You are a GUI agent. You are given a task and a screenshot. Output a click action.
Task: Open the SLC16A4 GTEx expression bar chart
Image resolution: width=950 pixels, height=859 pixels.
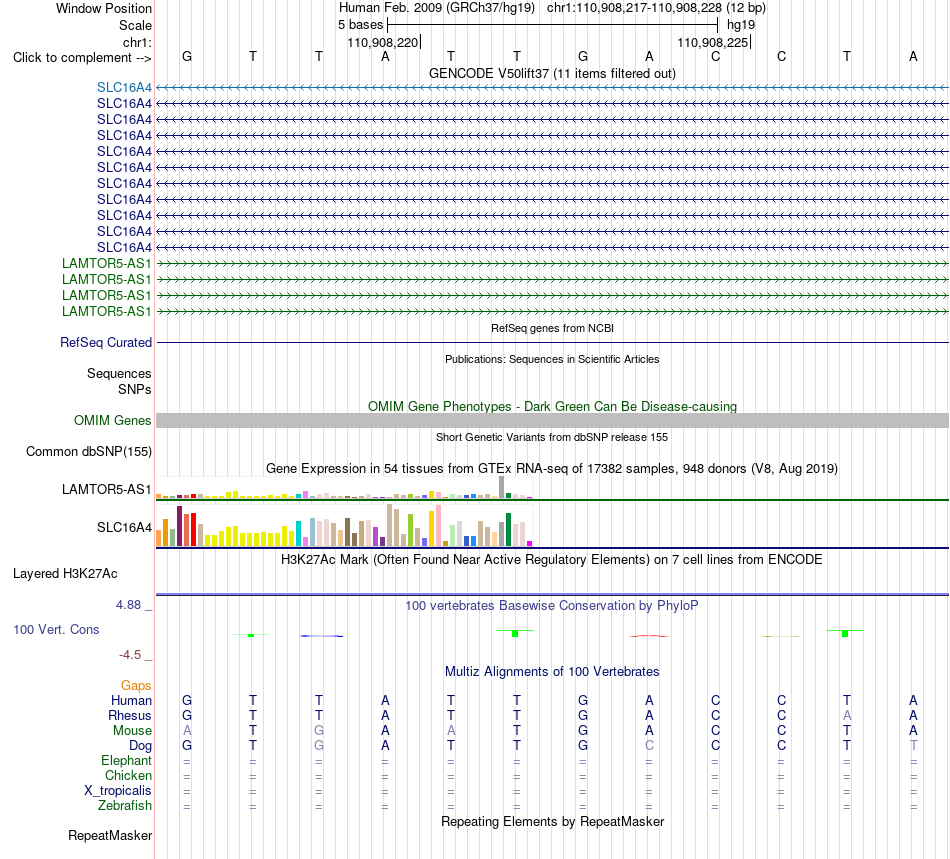point(344,526)
